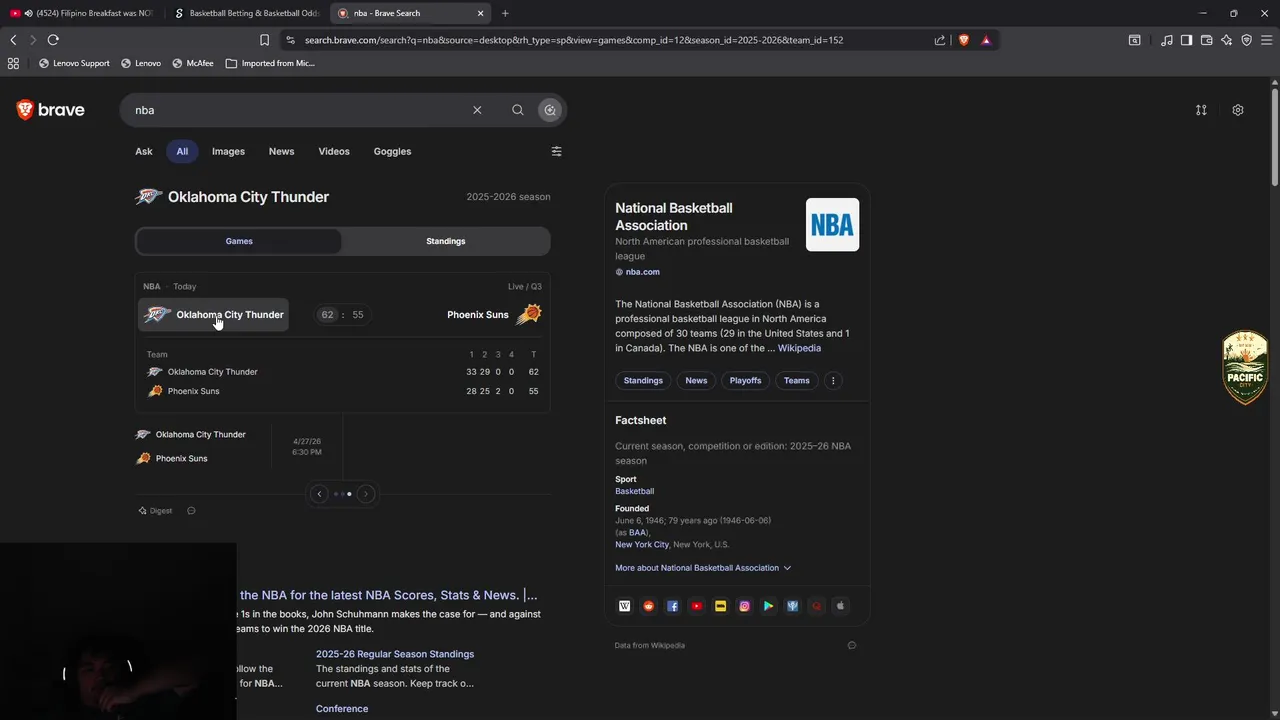The width and height of the screenshot is (1280, 720).
Task: Select the News search tab
Action: [x=282, y=151]
